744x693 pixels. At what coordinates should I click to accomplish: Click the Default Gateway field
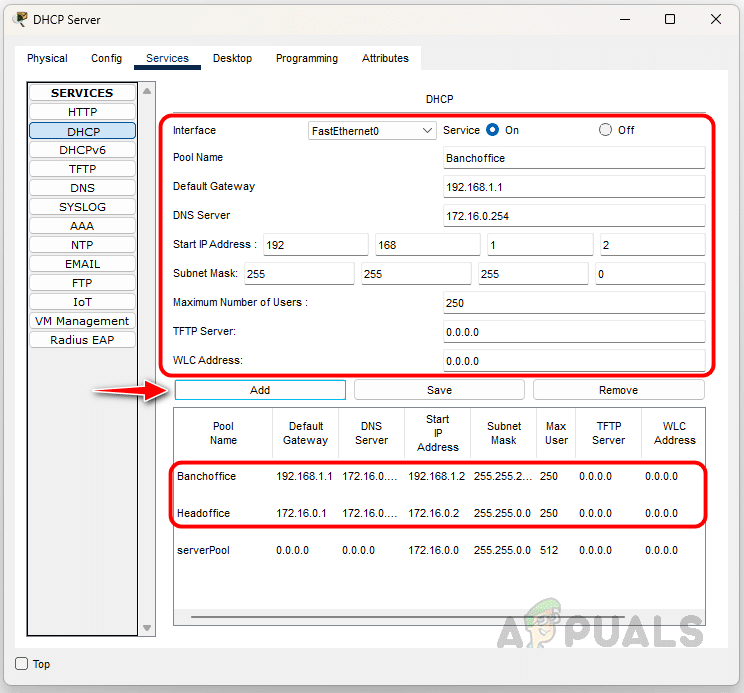point(574,187)
